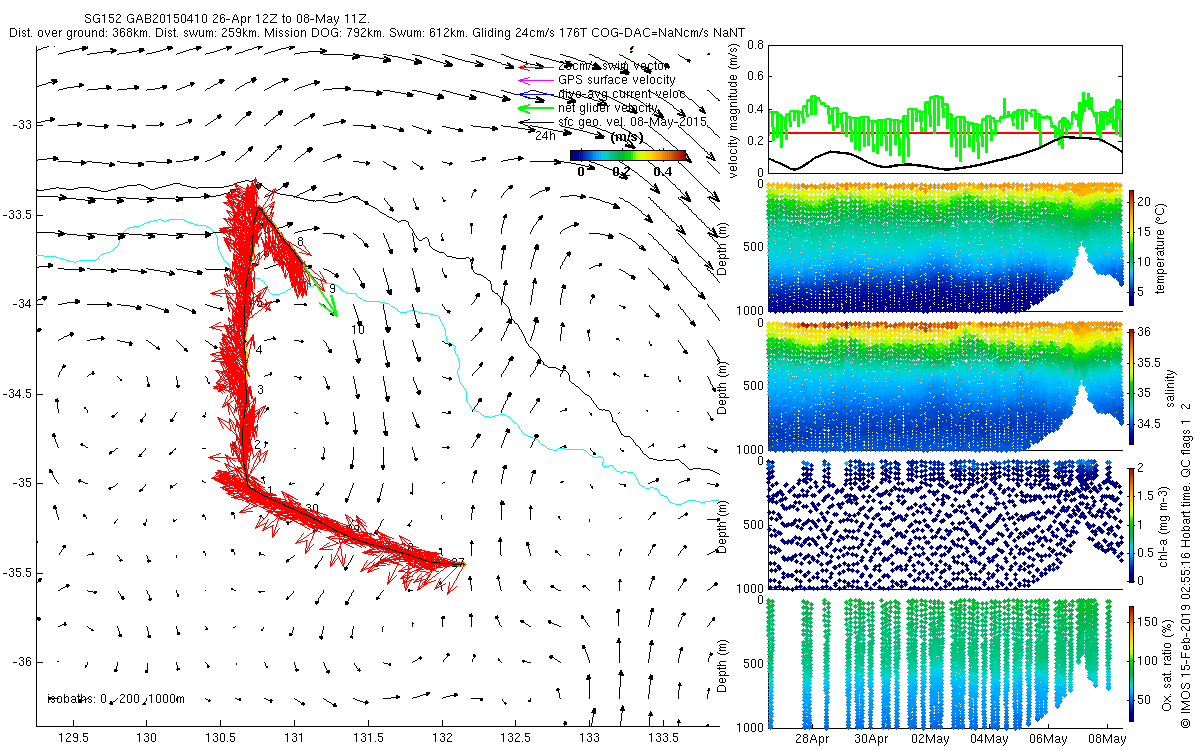Click the 'Depth (m)' label of the temperature panel
1200x750 pixels.
click(721, 247)
